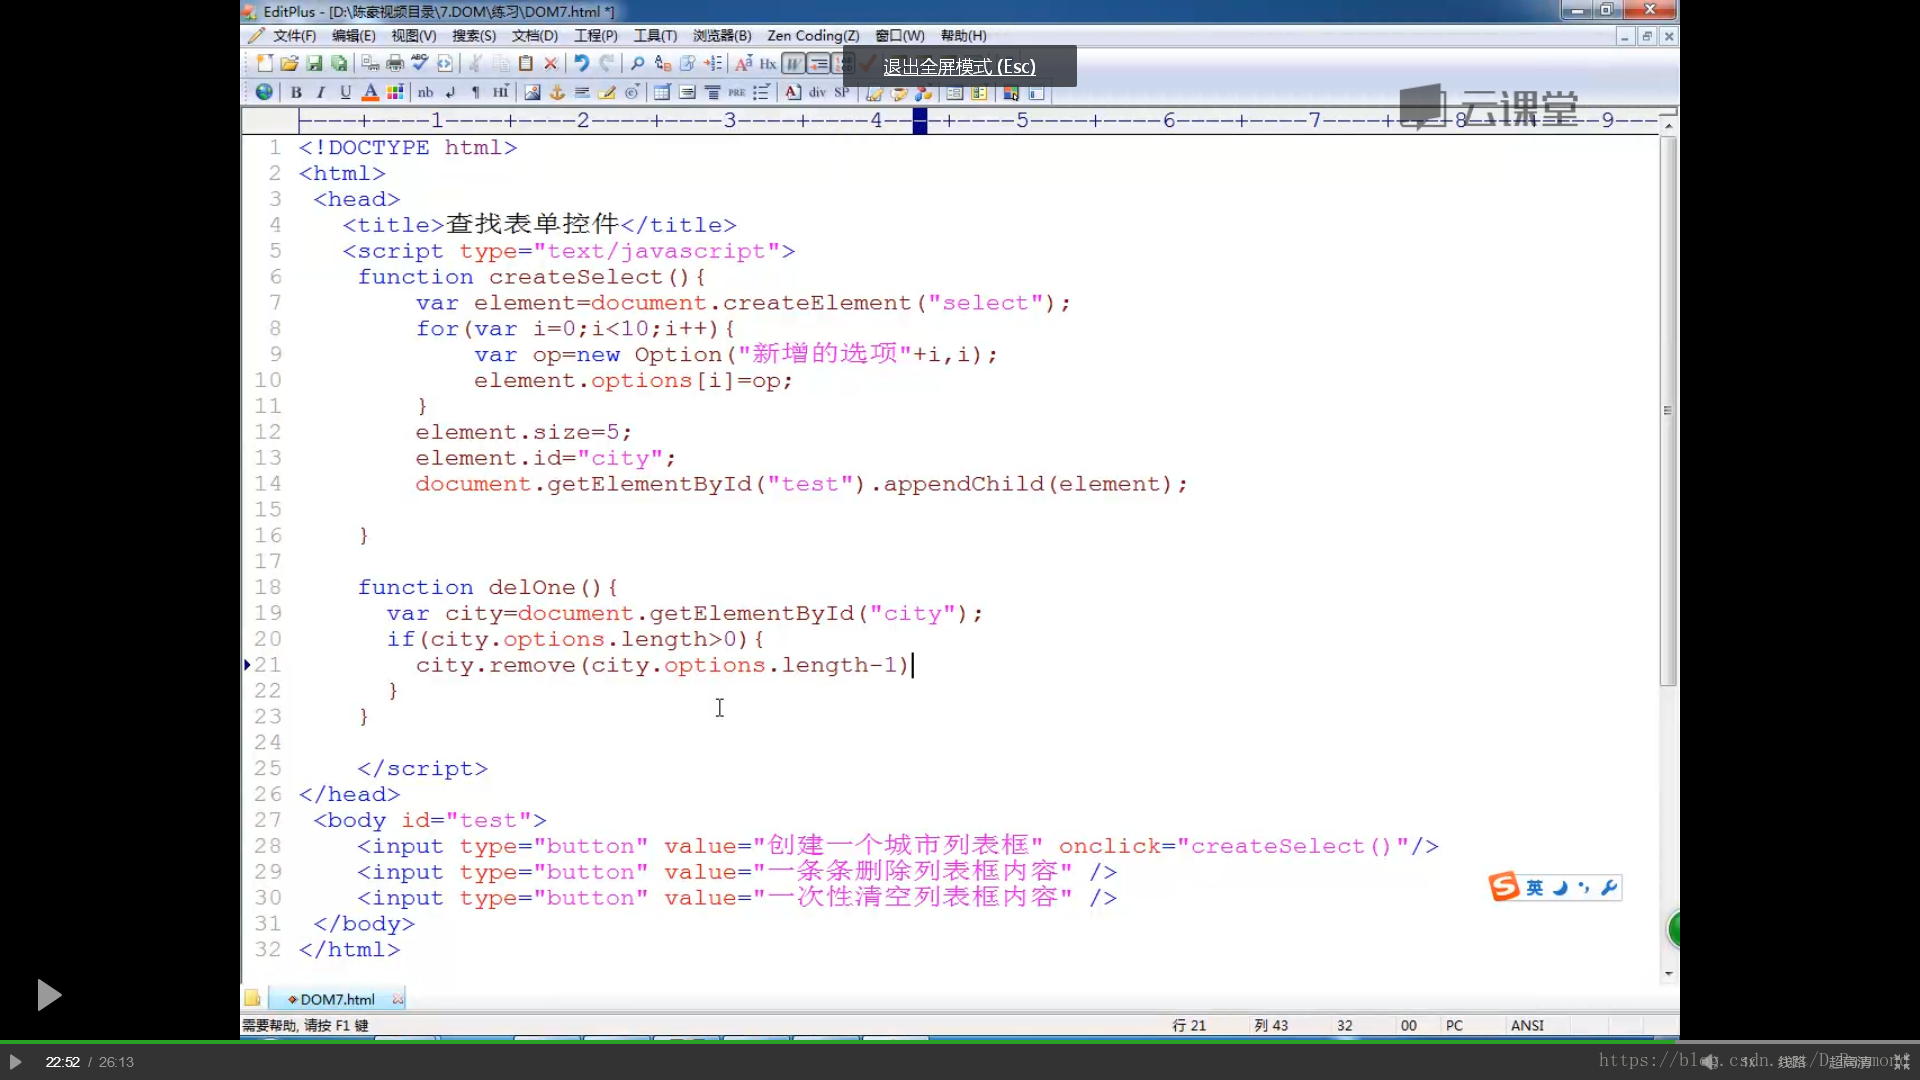Insert a PRE tag
The image size is (1920, 1080).
click(737, 92)
